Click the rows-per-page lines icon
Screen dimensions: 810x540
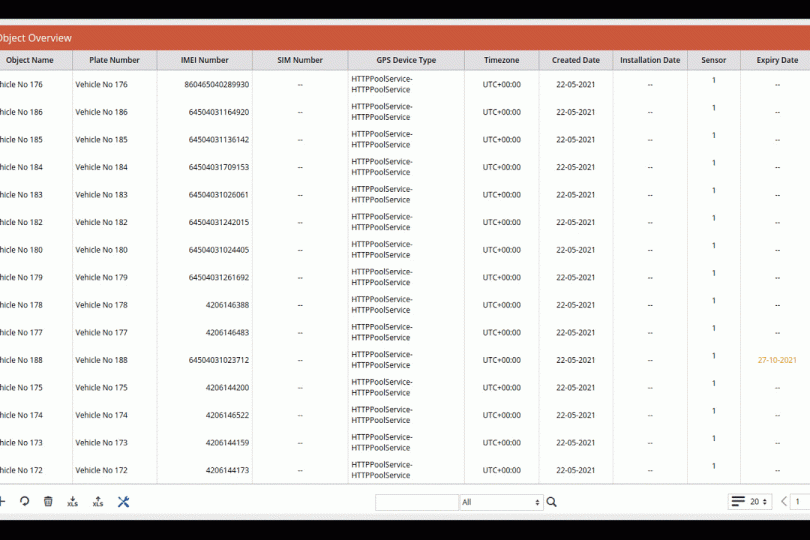coord(738,502)
